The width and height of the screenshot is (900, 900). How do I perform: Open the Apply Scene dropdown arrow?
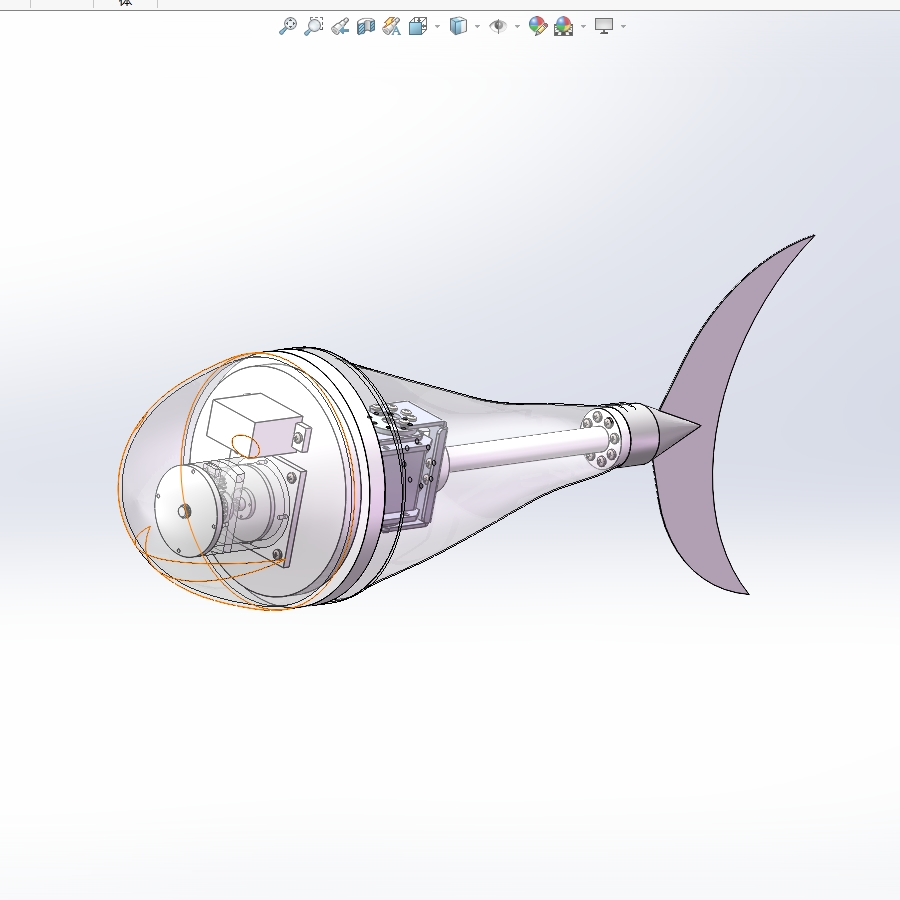[583, 26]
